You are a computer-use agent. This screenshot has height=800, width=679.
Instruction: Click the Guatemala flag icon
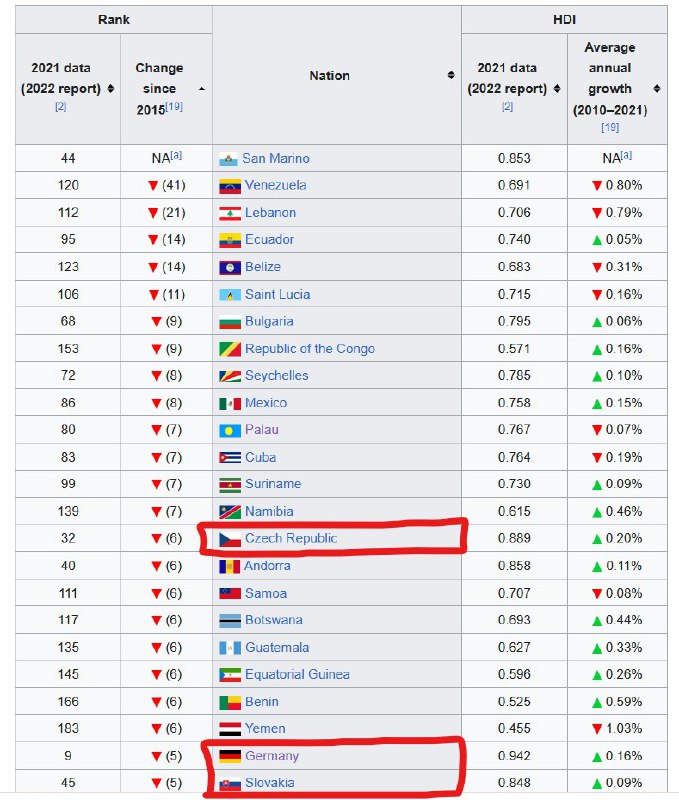pyautogui.click(x=230, y=648)
